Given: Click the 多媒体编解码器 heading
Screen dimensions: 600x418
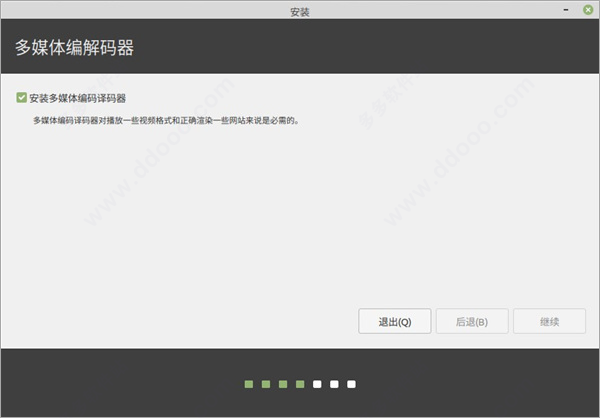Looking at the screenshot, I should (x=75, y=48).
